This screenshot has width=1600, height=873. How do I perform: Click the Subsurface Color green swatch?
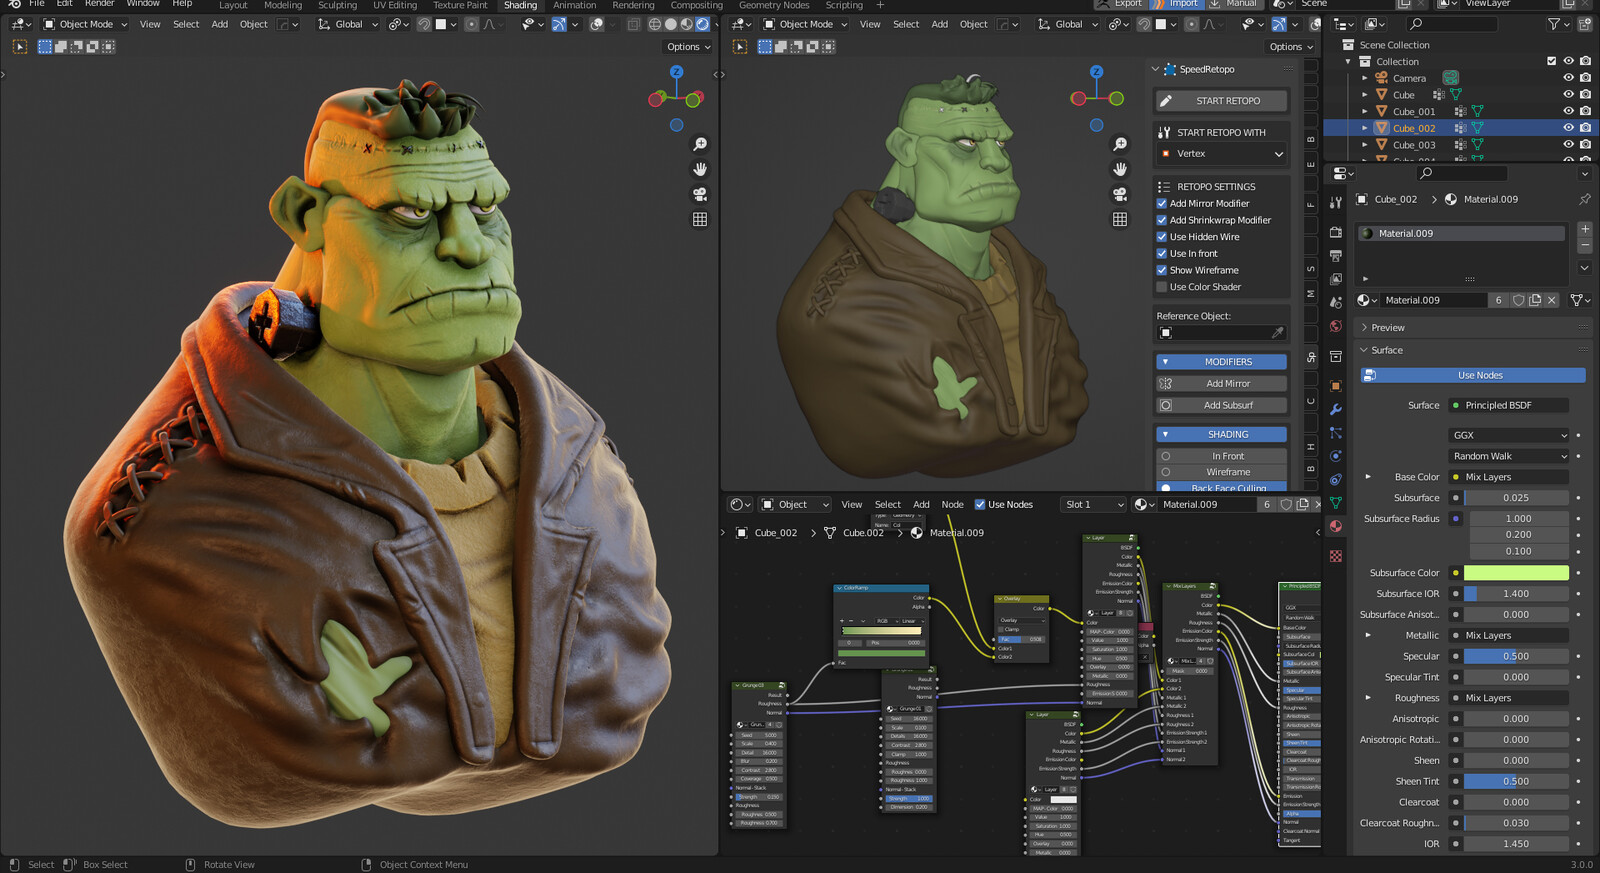coord(1516,573)
